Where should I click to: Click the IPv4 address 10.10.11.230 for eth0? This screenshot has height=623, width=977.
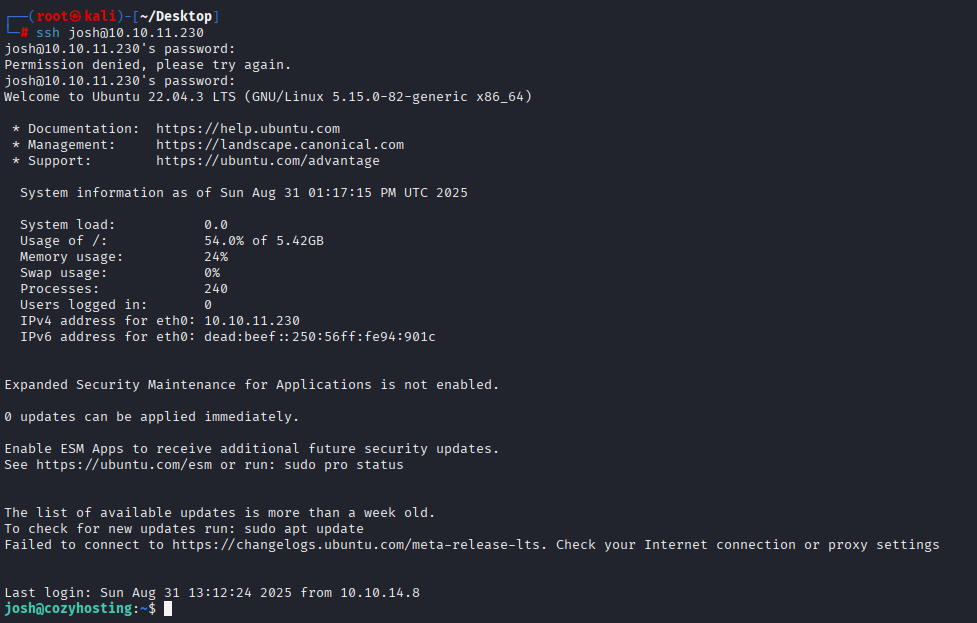(x=252, y=321)
